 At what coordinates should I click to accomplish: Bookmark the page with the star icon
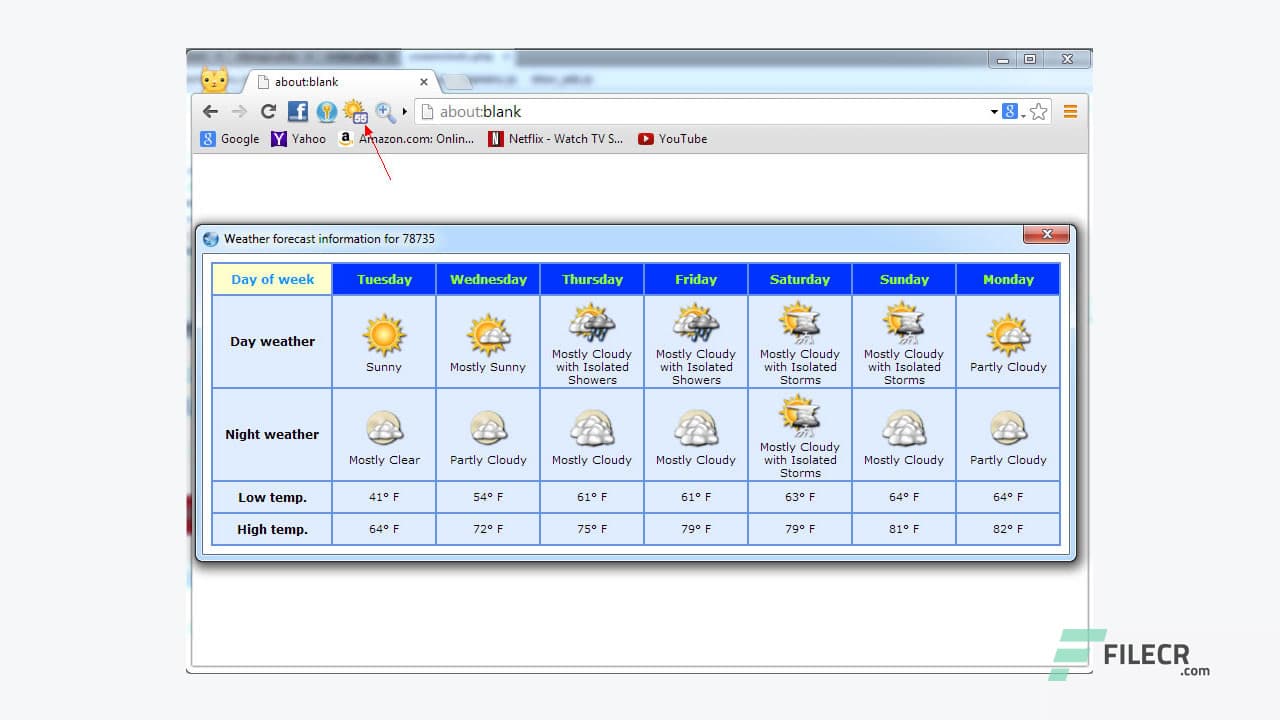tap(1038, 112)
